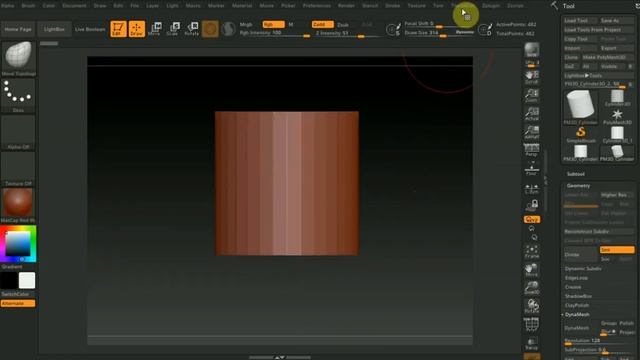Expand Crease subsection

(x=573, y=287)
